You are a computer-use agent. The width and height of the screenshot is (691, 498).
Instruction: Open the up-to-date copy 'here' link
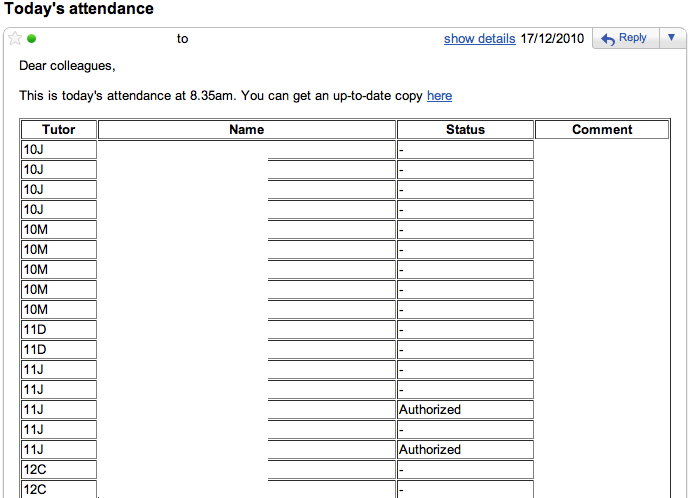coord(439,96)
